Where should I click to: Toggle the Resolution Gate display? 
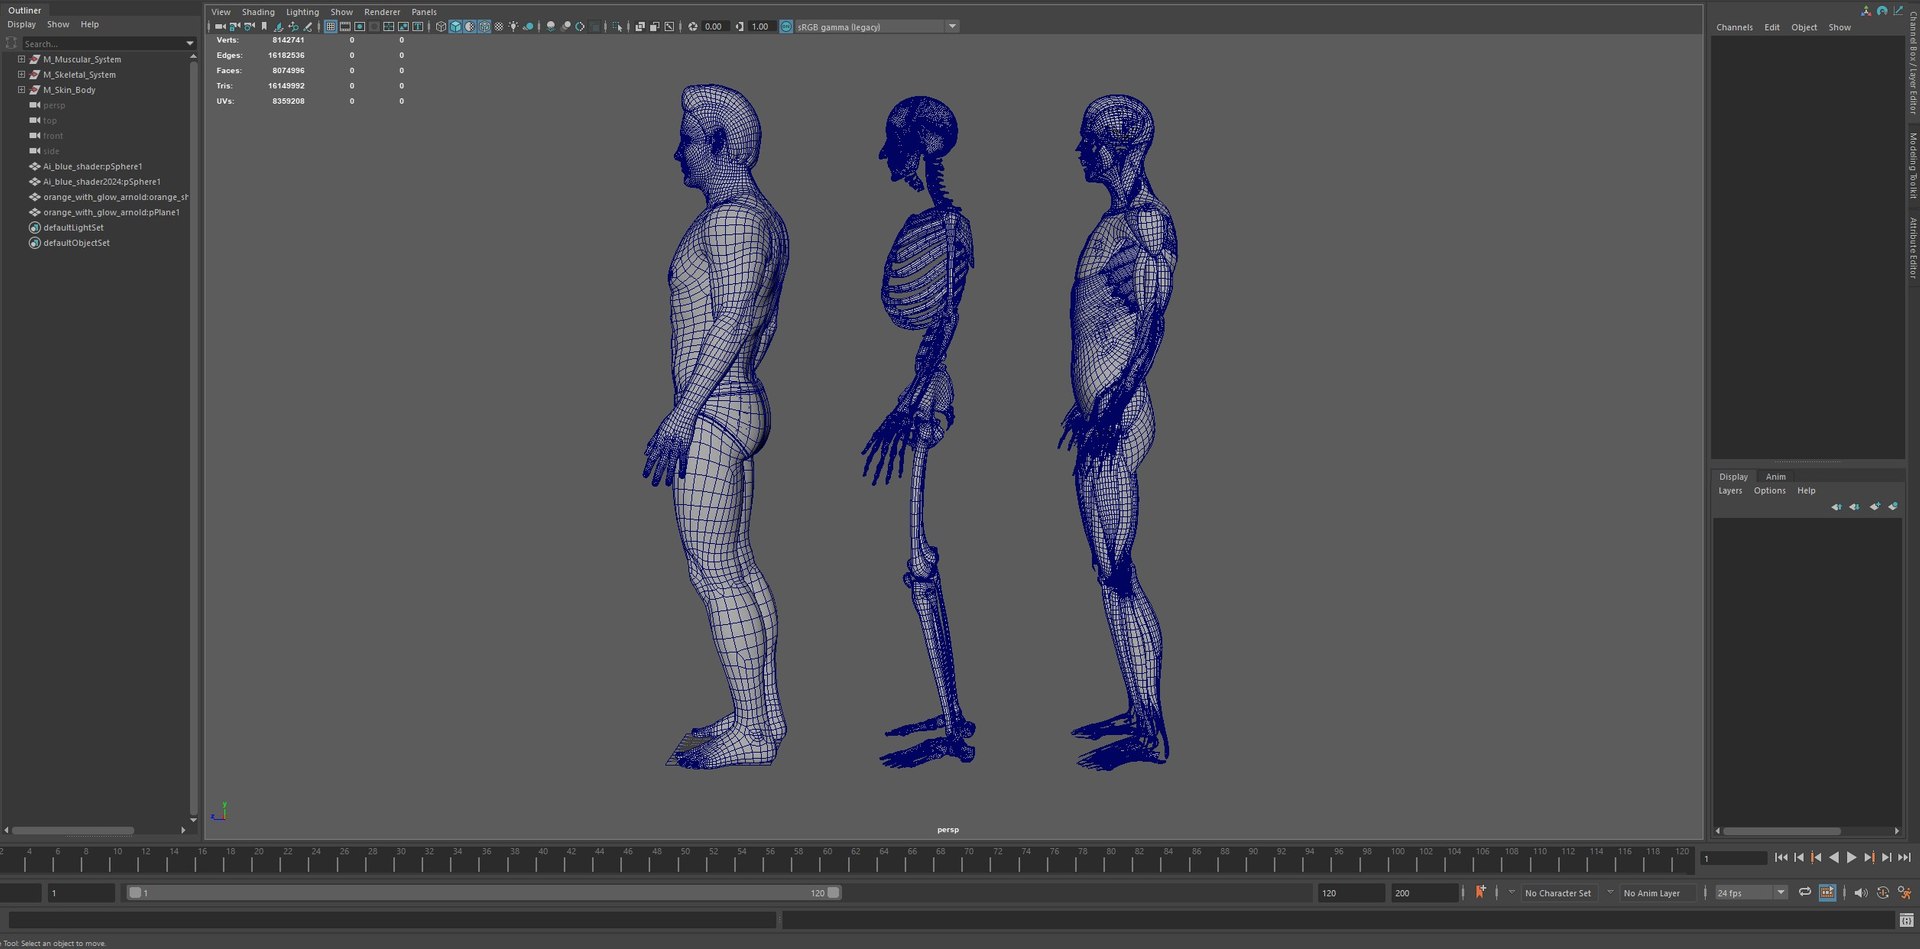click(360, 27)
